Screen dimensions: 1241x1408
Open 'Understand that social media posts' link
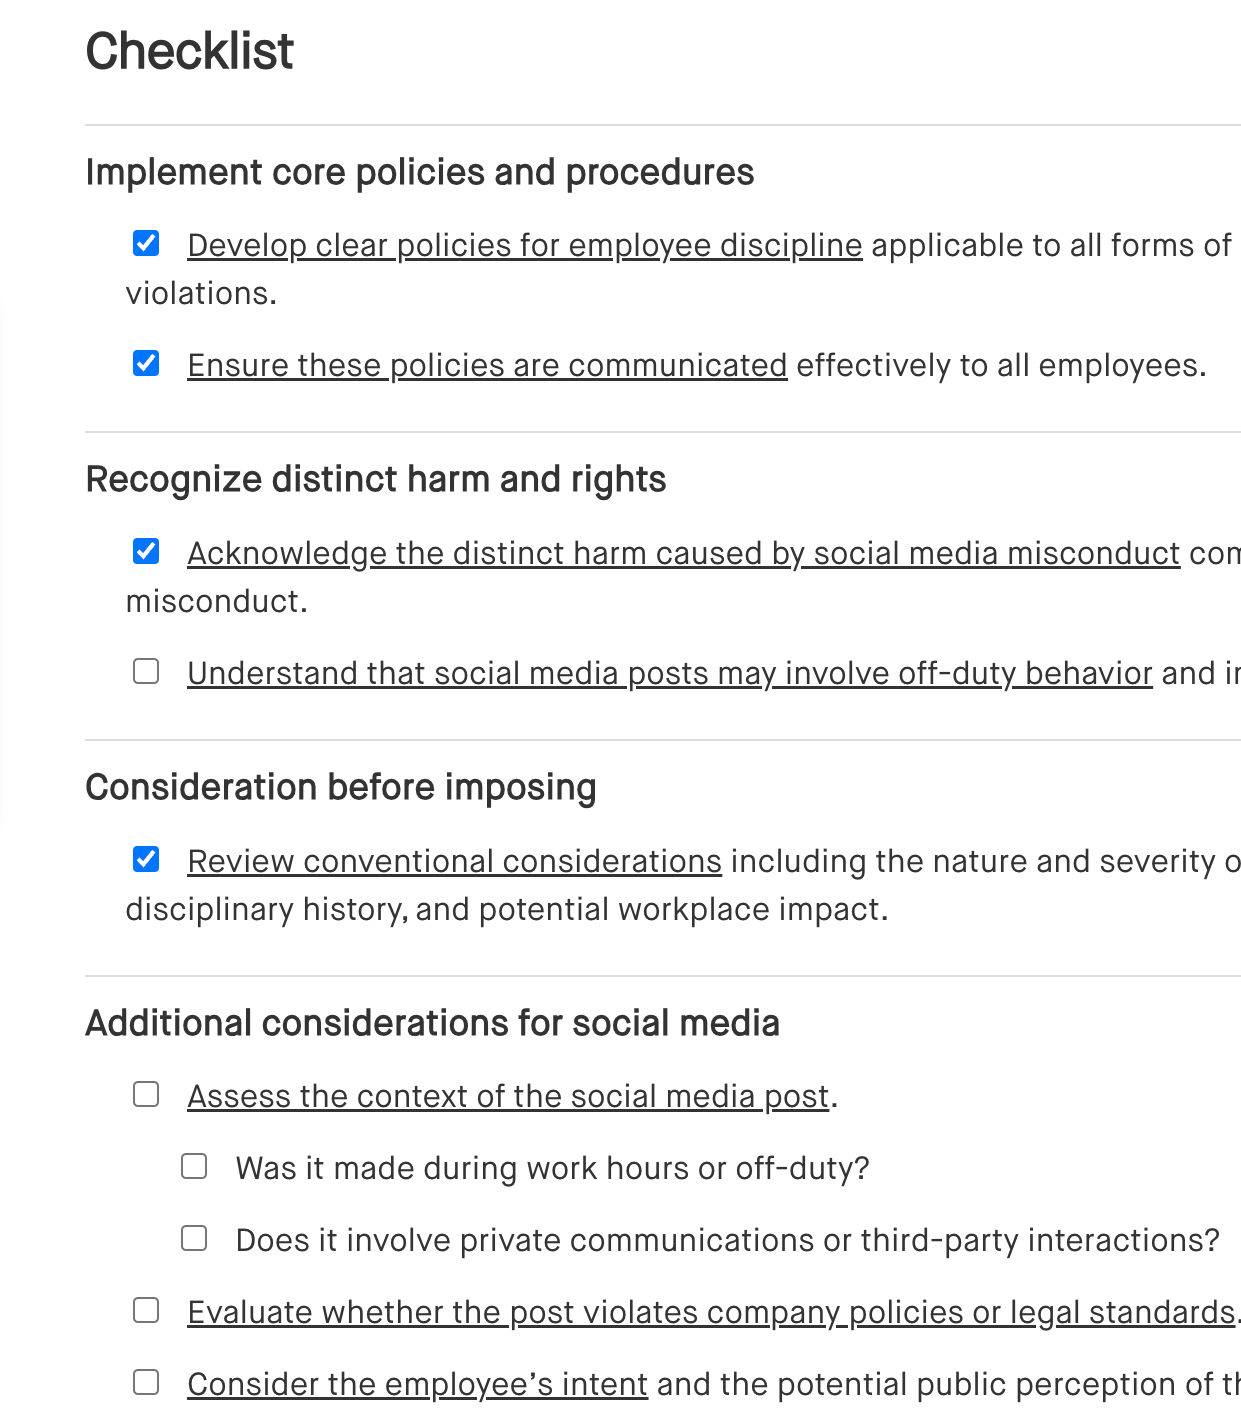click(669, 674)
